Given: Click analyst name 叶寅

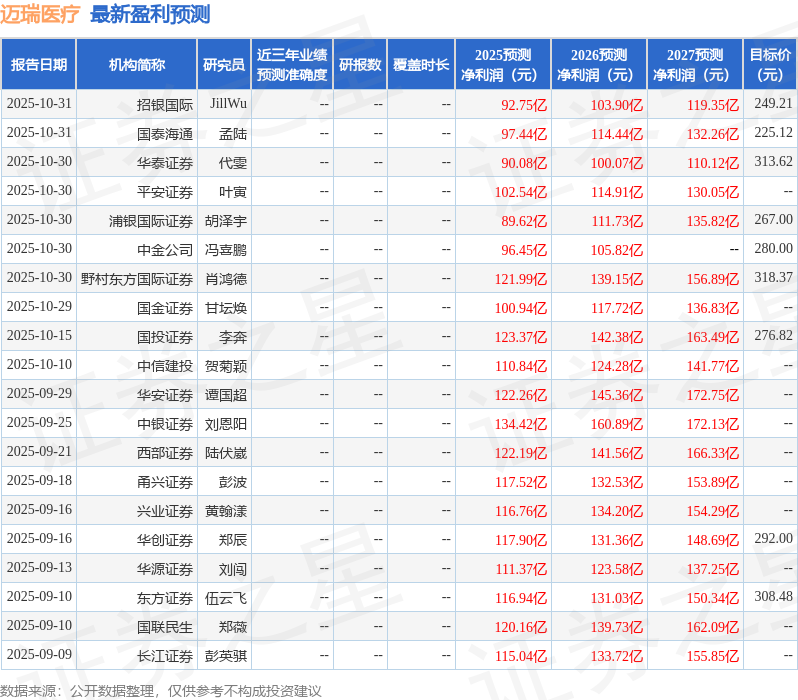Looking at the screenshot, I should 233,192.
